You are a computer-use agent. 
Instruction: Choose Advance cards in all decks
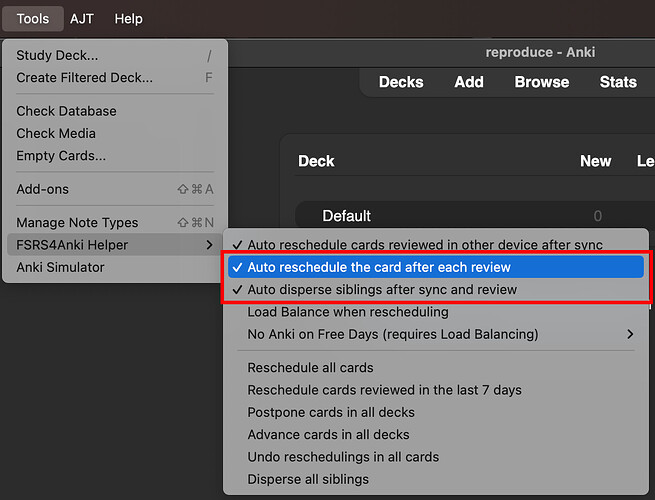pyautogui.click(x=436, y=435)
